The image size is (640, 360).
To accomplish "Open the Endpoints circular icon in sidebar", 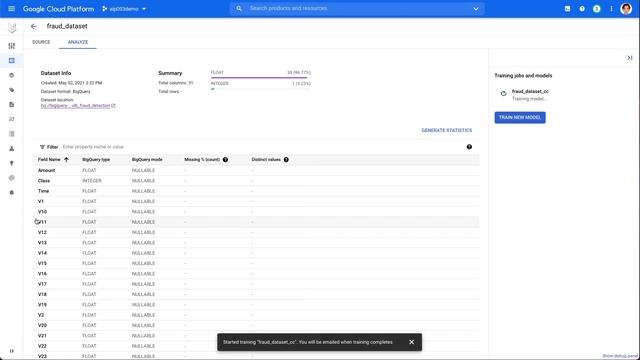I will 12,178.
